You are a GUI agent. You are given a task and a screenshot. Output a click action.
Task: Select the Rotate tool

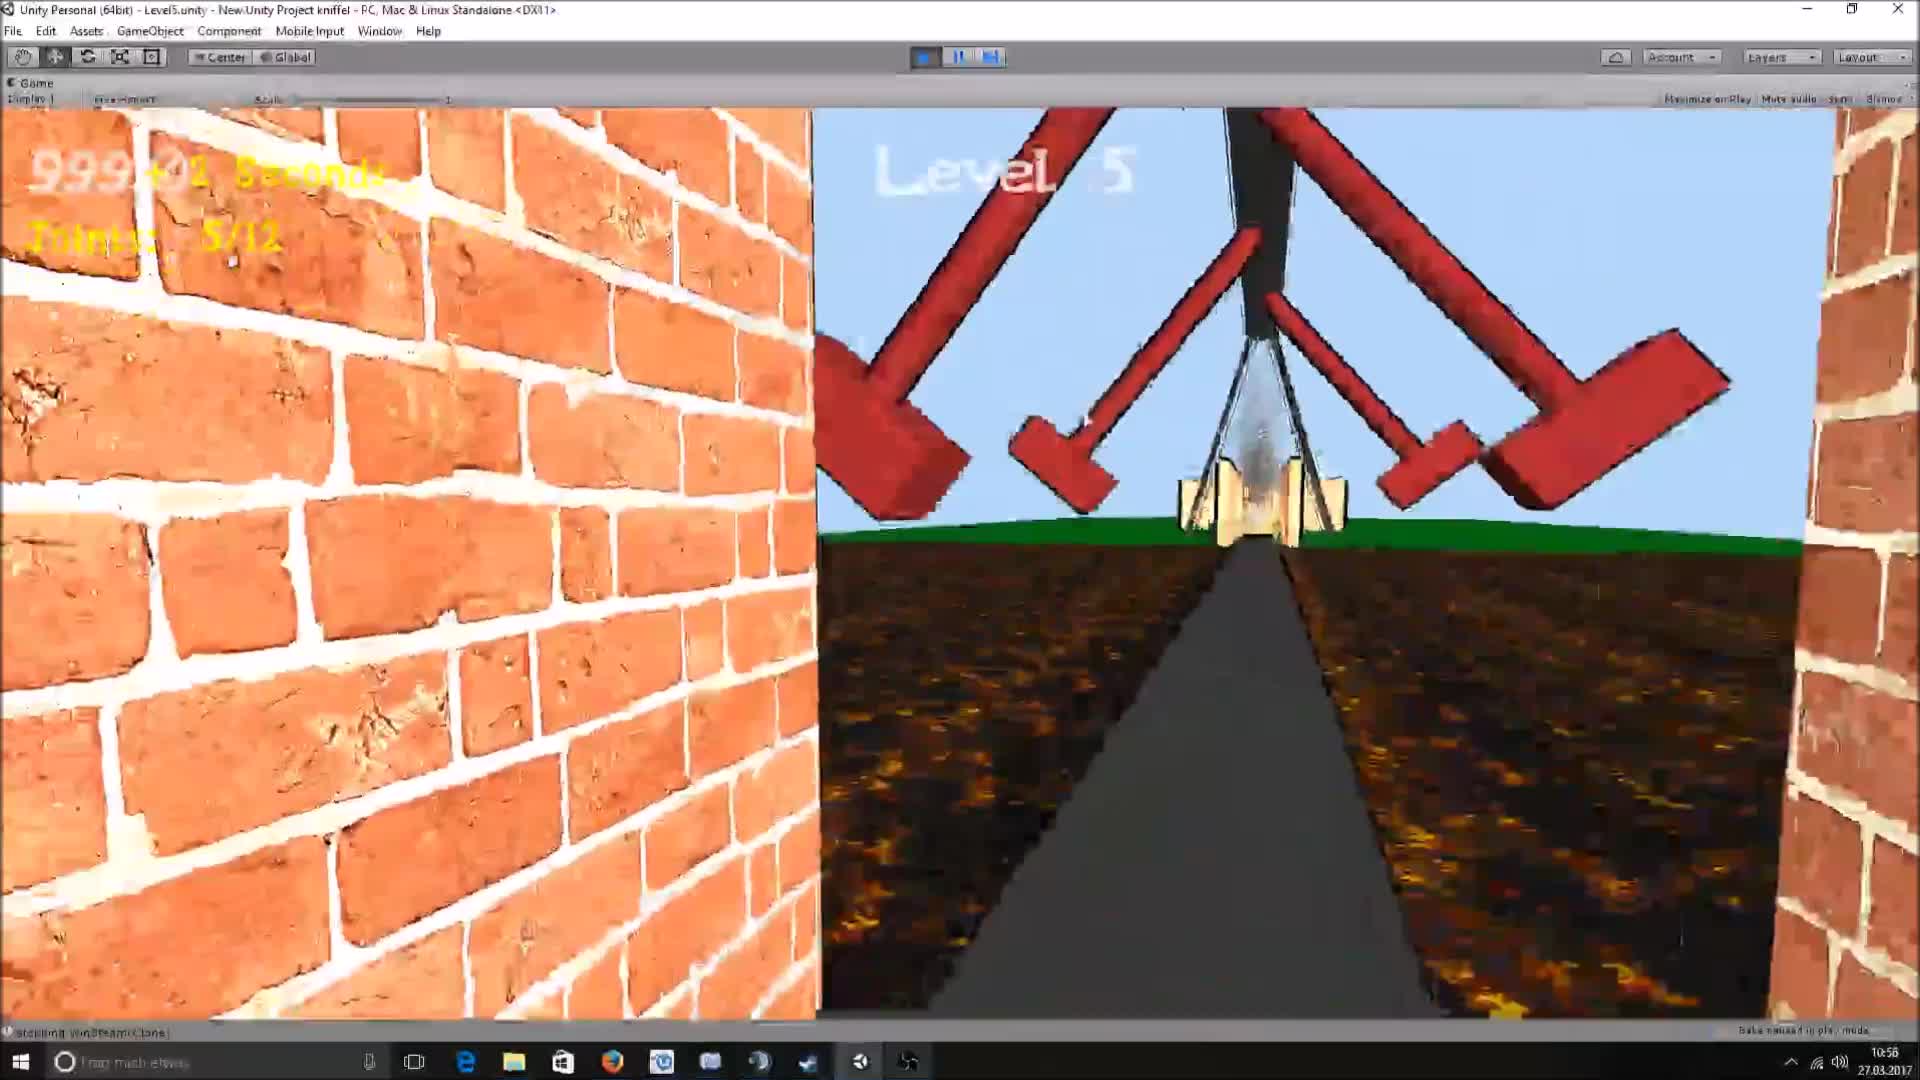click(x=87, y=57)
